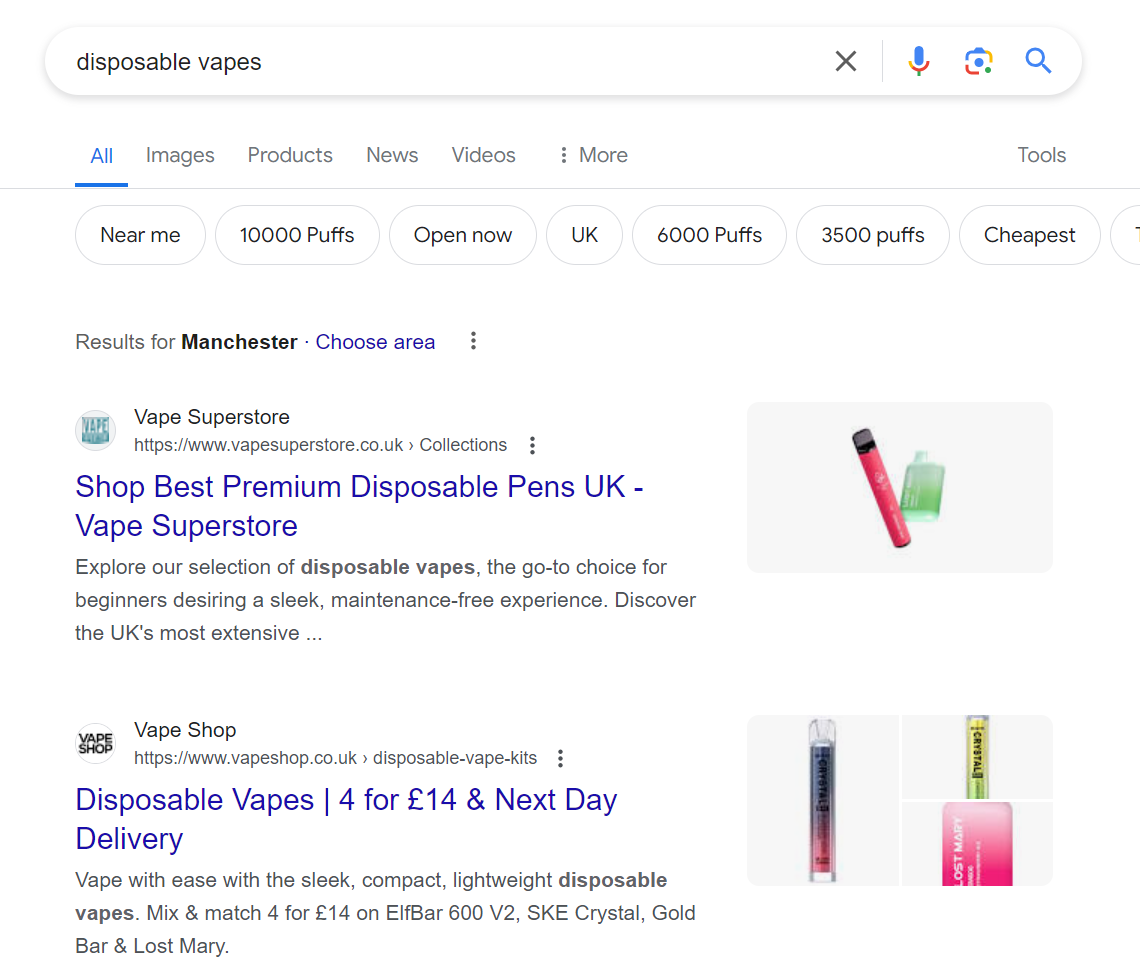The height and width of the screenshot is (979, 1140).
Task: Open Google Lens image search
Action: pos(978,62)
